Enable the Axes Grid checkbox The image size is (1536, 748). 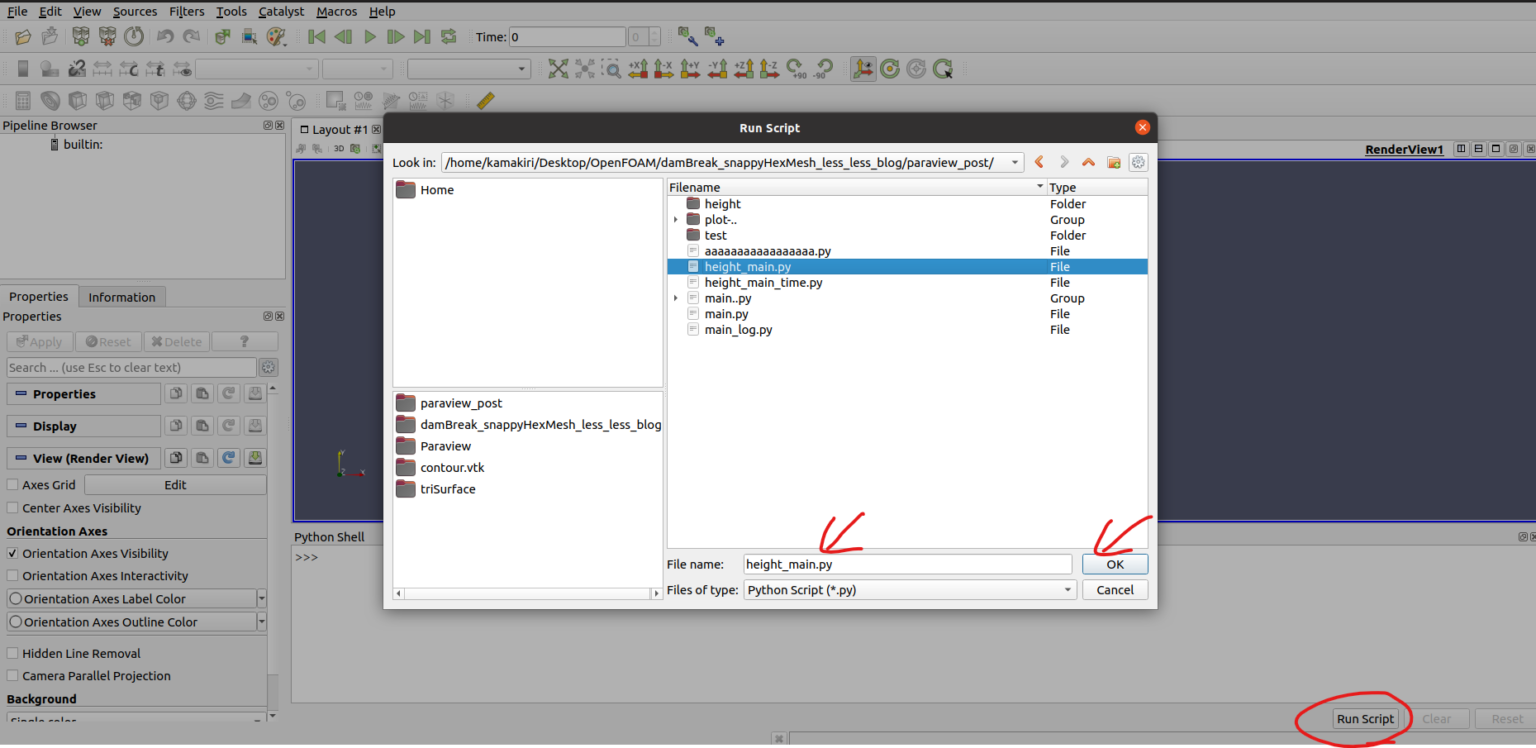(x=13, y=485)
